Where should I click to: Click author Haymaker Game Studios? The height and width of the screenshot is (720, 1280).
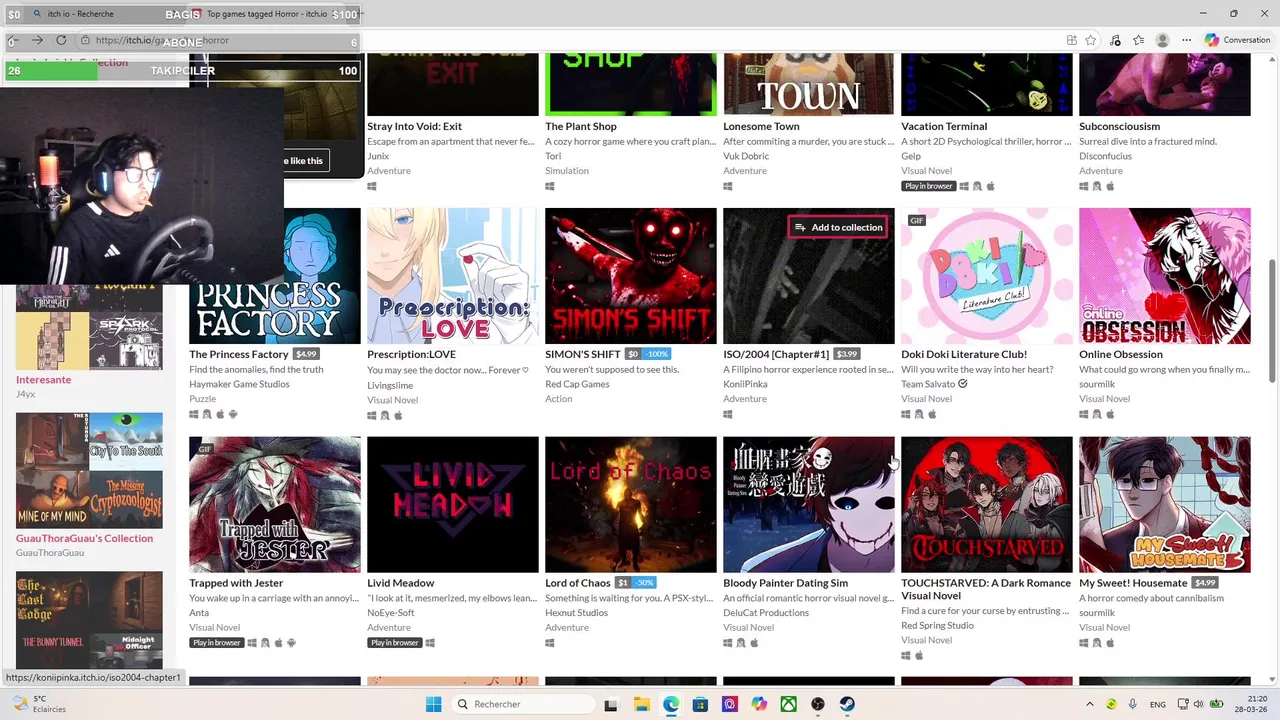(x=239, y=384)
